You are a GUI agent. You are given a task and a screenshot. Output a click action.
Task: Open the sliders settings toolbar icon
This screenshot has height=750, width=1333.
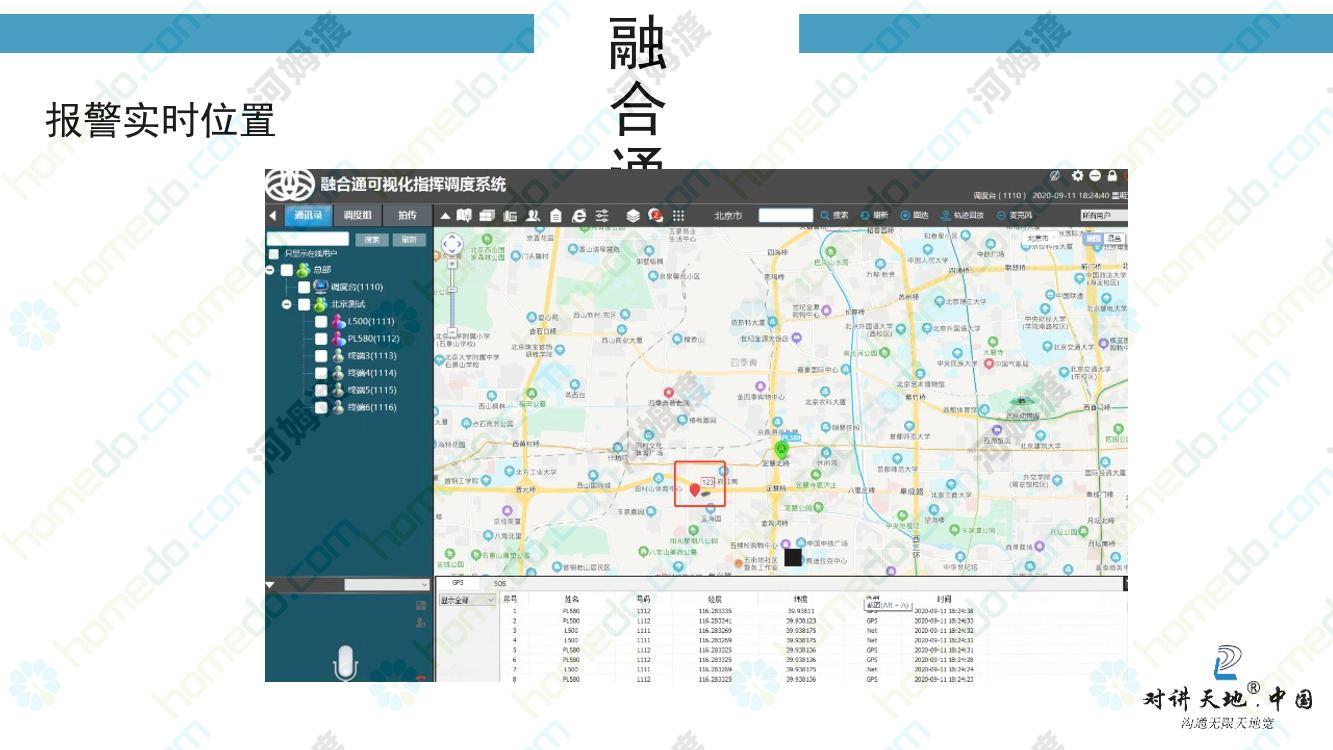[x=602, y=215]
